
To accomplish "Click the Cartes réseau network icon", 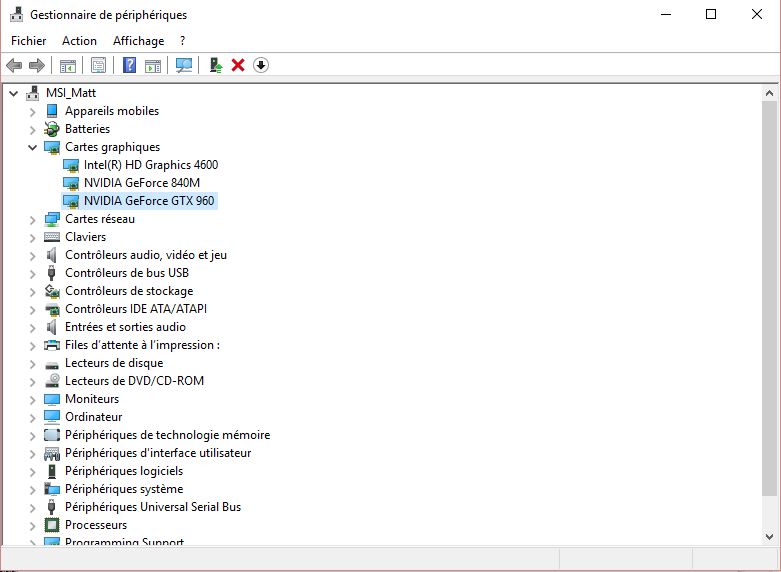I will (52, 219).
